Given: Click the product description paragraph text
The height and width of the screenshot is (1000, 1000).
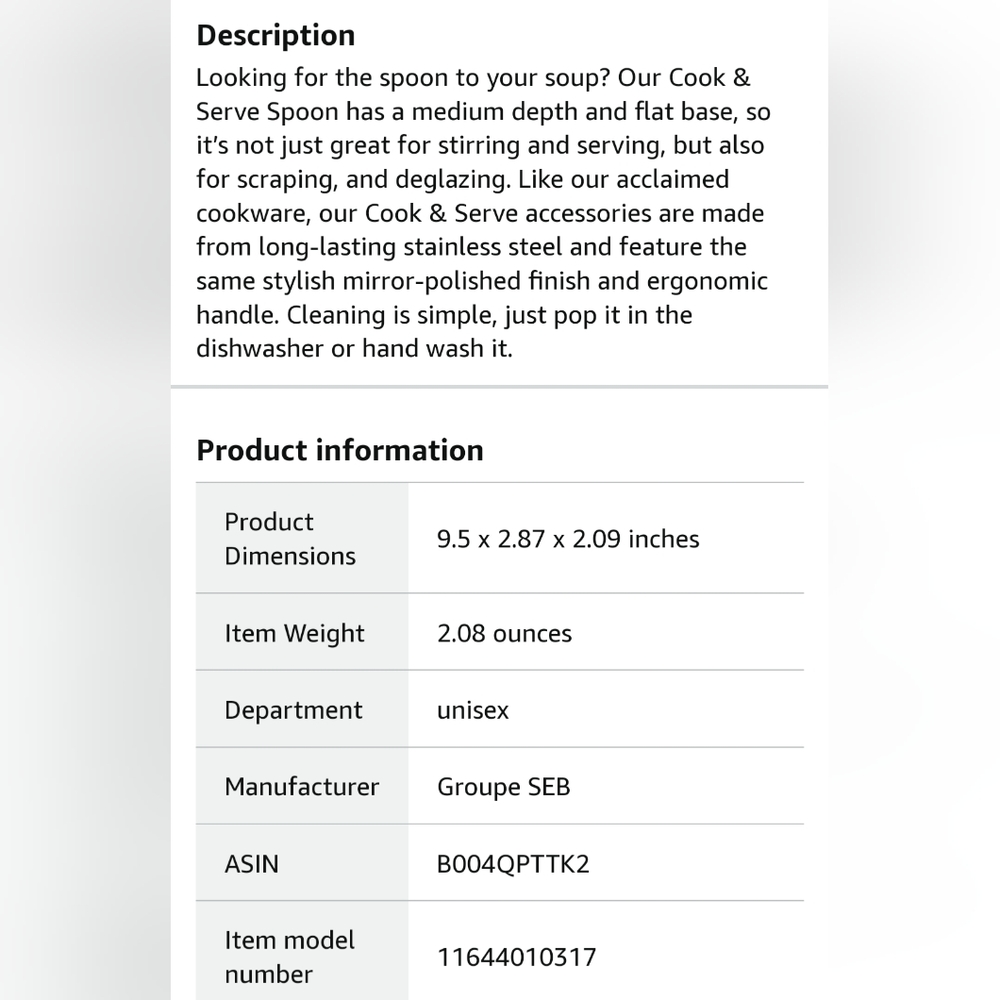Looking at the screenshot, I should [483, 213].
